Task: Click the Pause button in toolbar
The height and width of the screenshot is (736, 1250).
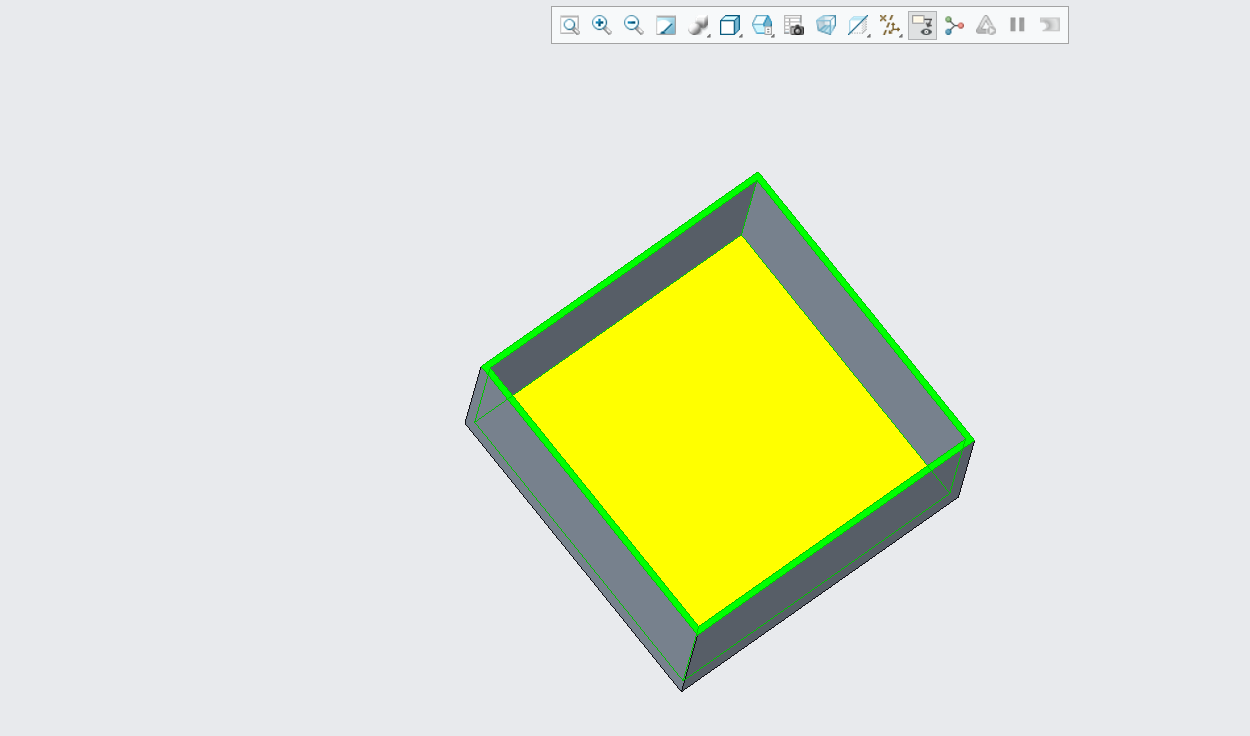Action: point(1017,25)
